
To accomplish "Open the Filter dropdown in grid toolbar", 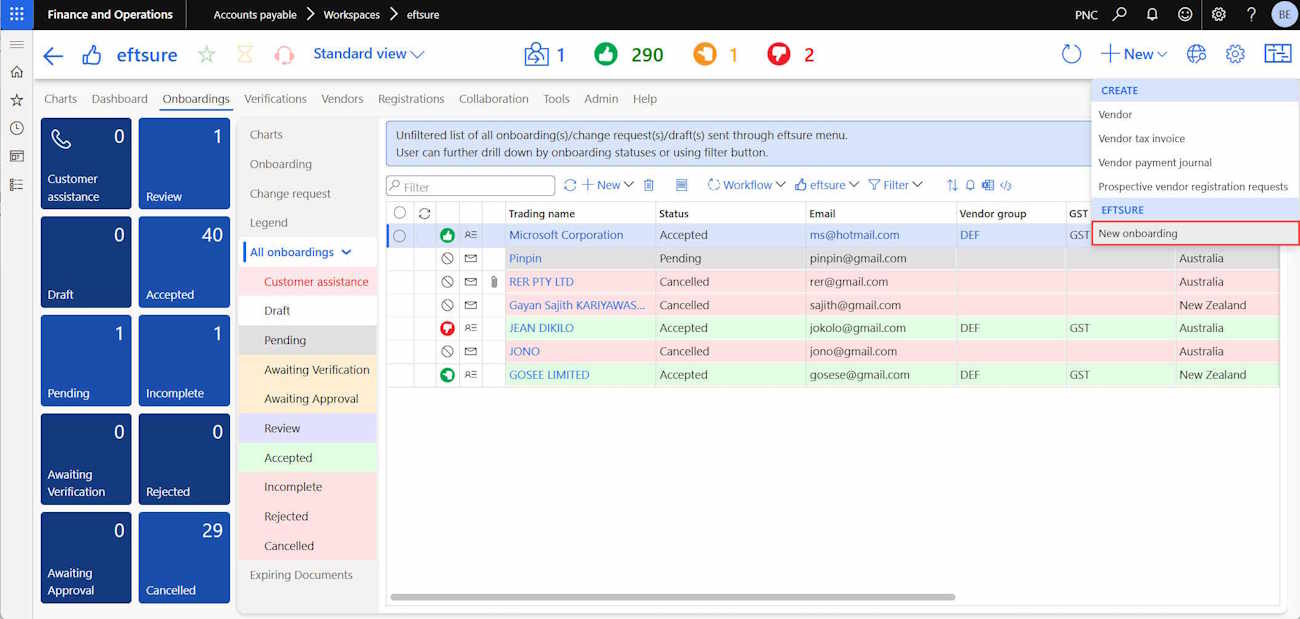I will click(896, 185).
